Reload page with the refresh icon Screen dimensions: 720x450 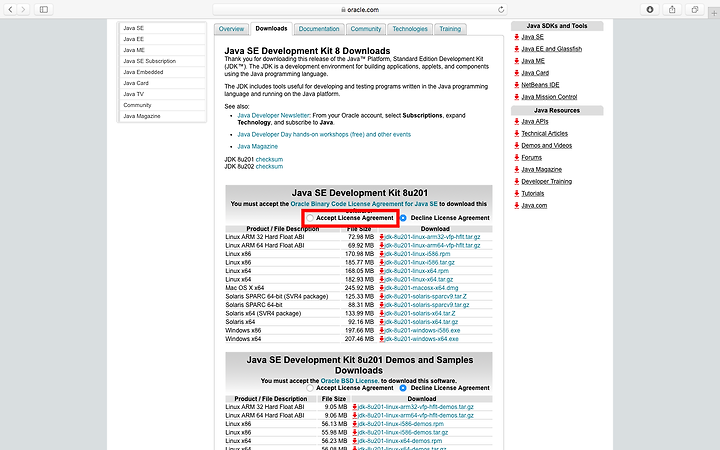(x=501, y=9)
